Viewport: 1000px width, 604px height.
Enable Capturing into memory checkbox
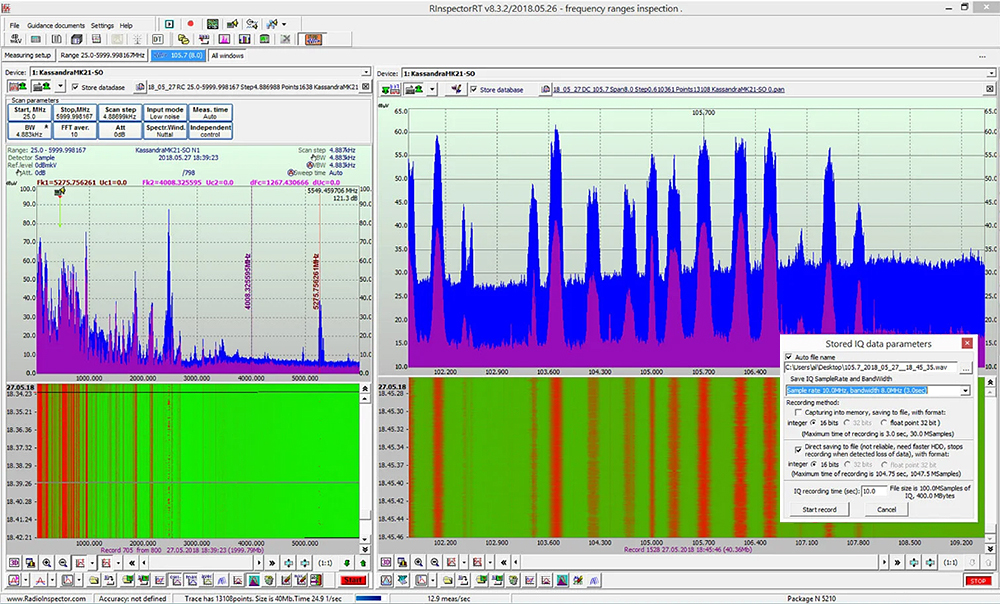797,411
